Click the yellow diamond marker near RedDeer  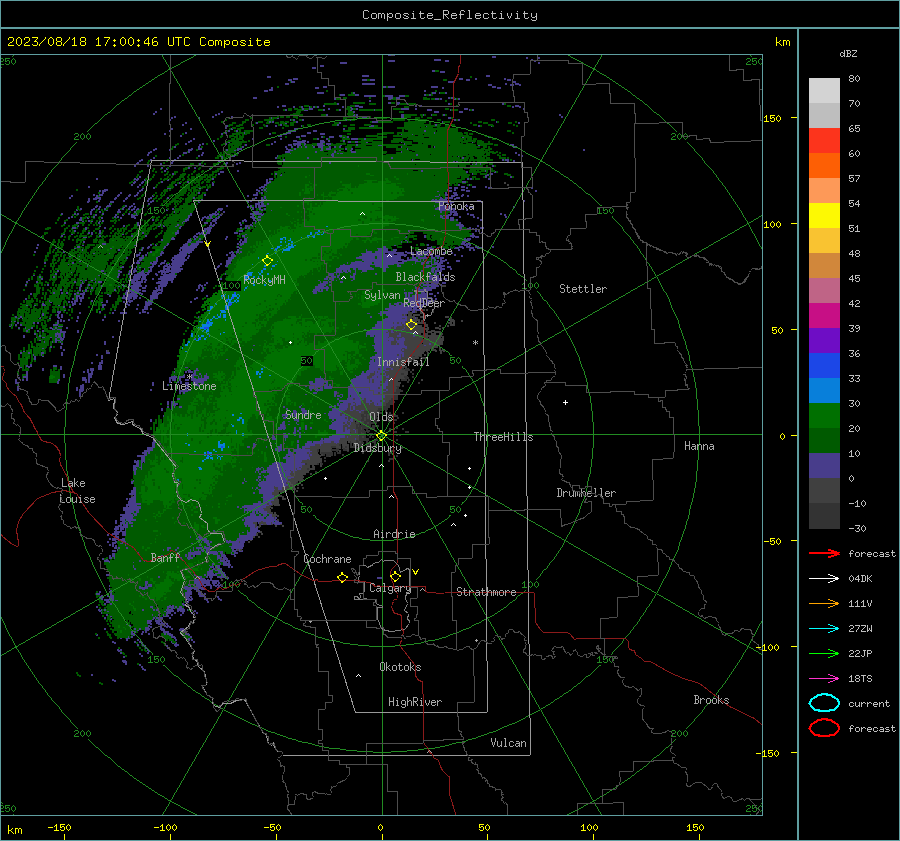(411, 325)
